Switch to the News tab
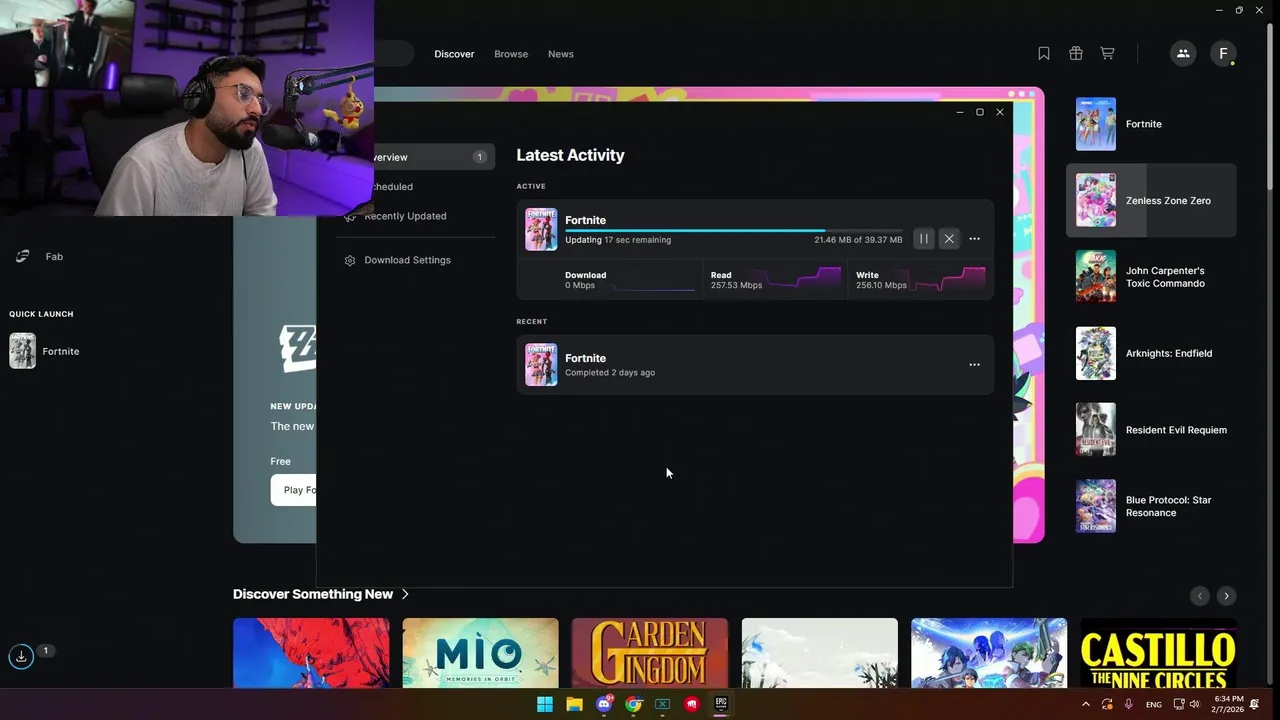 coord(561,54)
